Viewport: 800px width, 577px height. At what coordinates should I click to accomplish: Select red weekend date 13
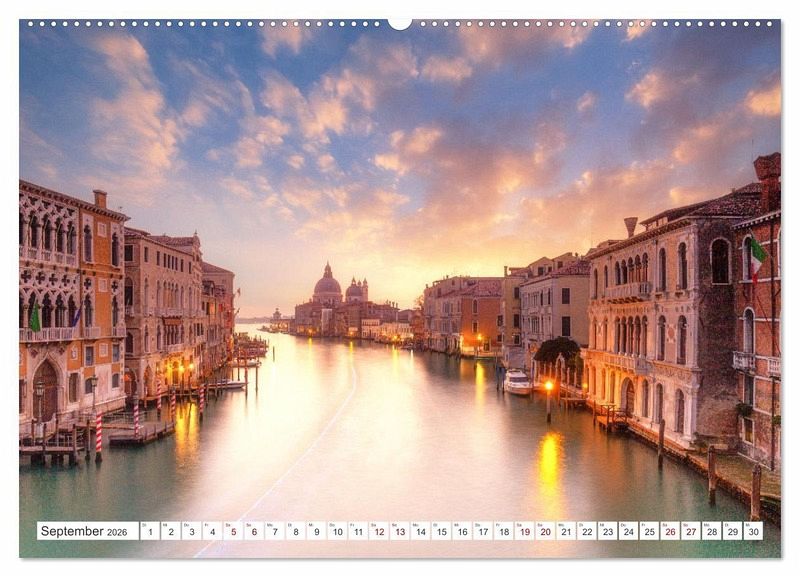coord(399,531)
